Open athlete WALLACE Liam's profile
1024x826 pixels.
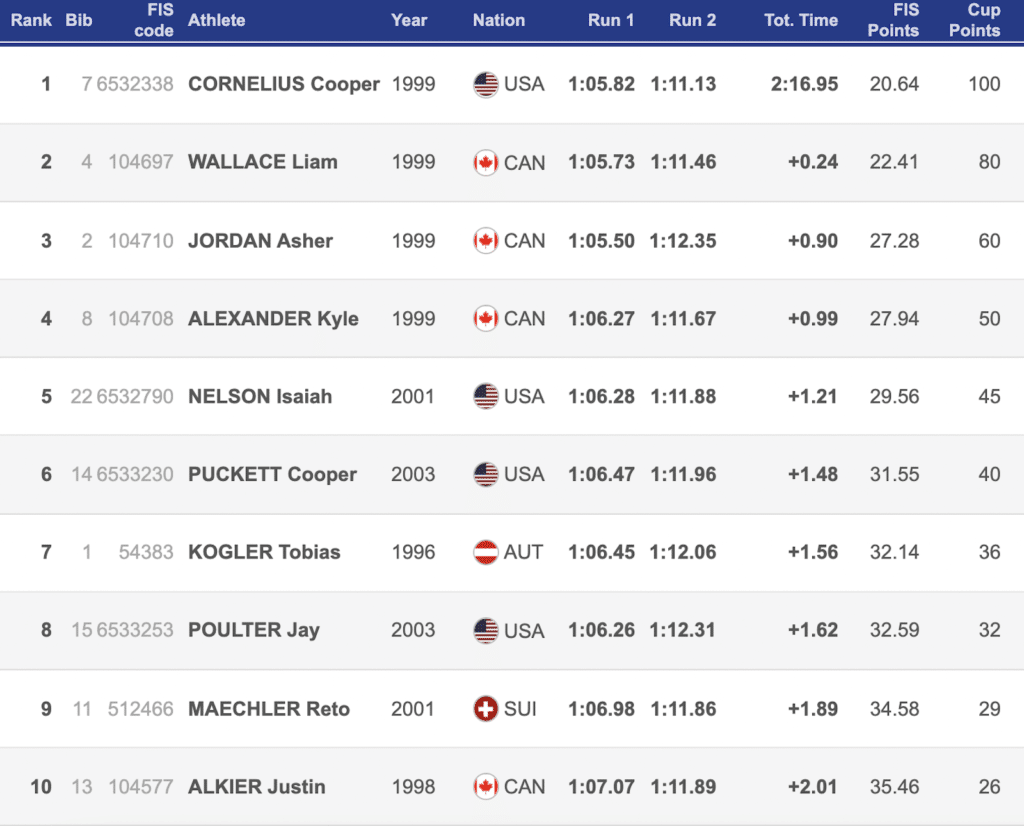pyautogui.click(x=263, y=162)
